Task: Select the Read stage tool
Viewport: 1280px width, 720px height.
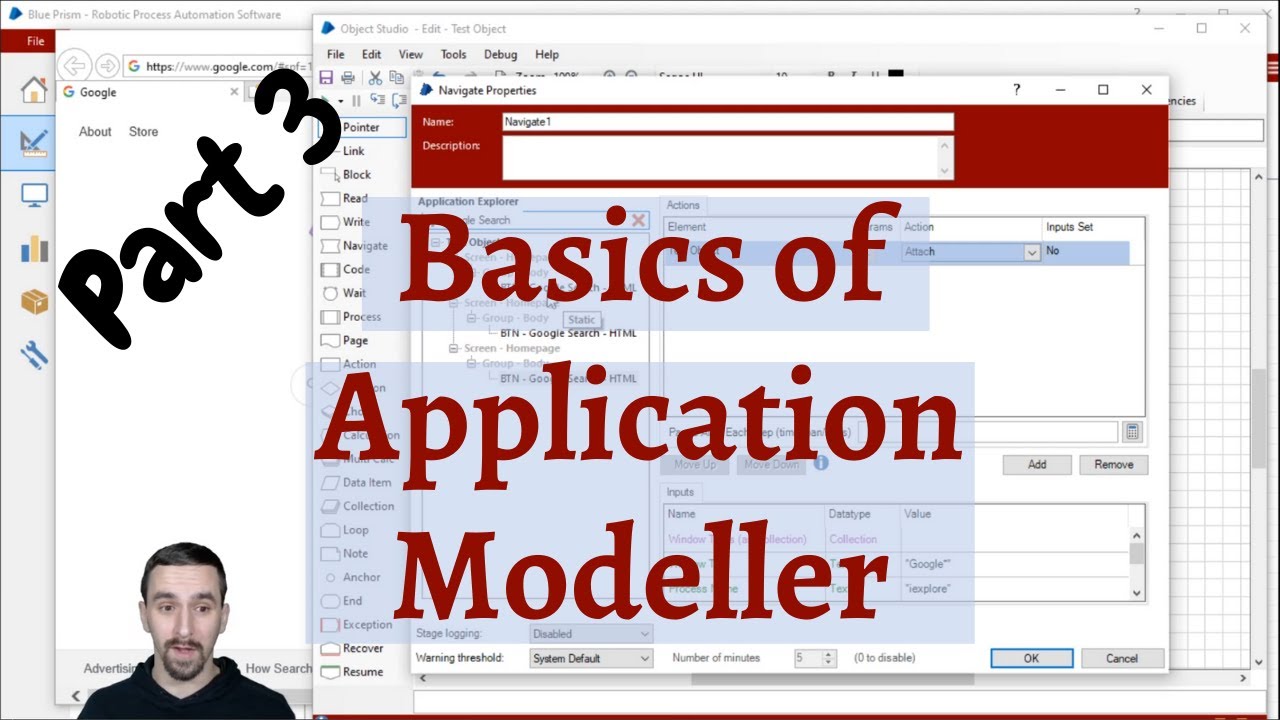Action: [344, 198]
